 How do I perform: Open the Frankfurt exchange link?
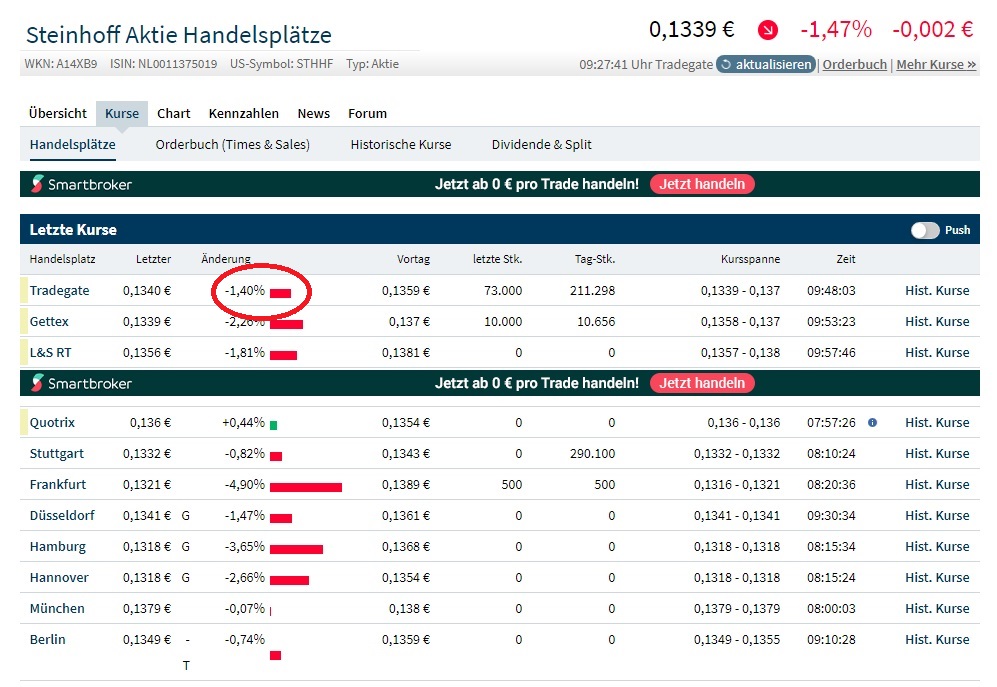pyautogui.click(x=57, y=485)
